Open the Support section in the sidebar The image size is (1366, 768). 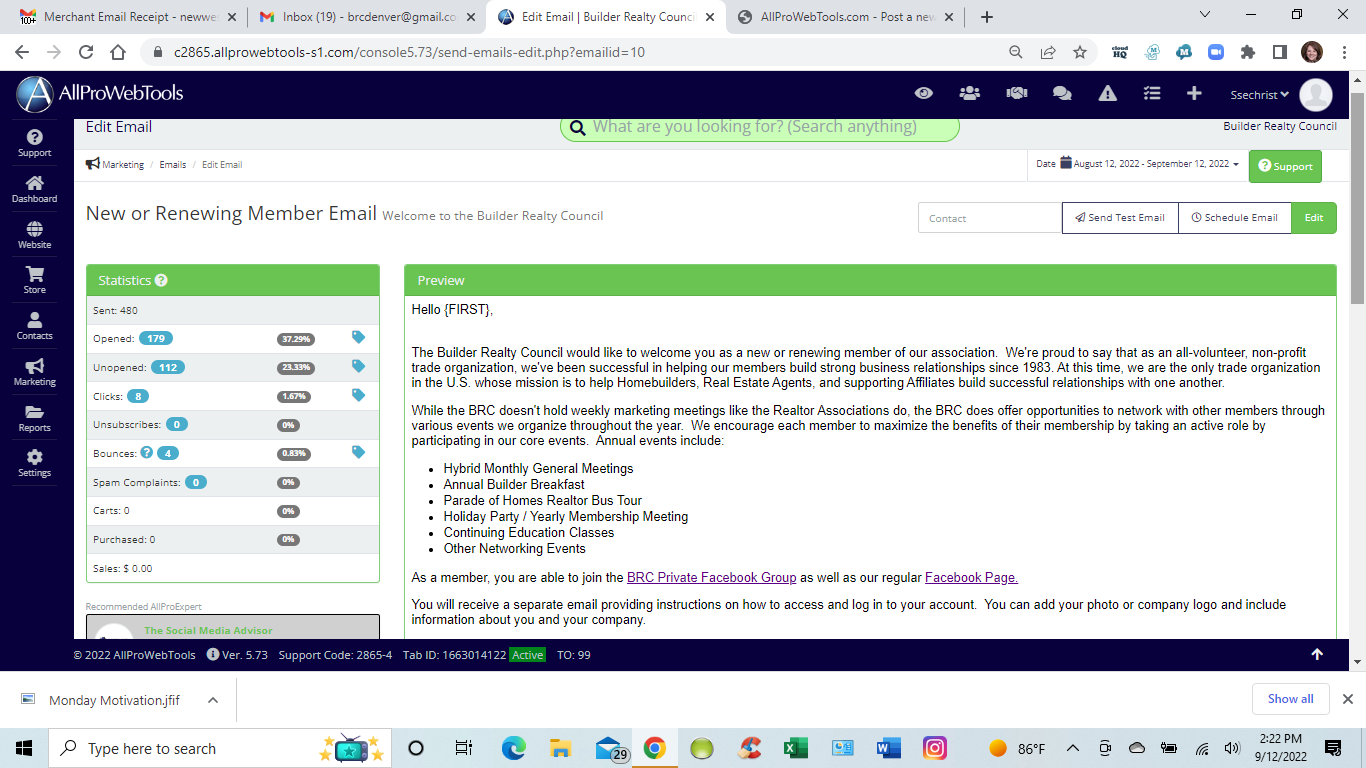point(34,144)
